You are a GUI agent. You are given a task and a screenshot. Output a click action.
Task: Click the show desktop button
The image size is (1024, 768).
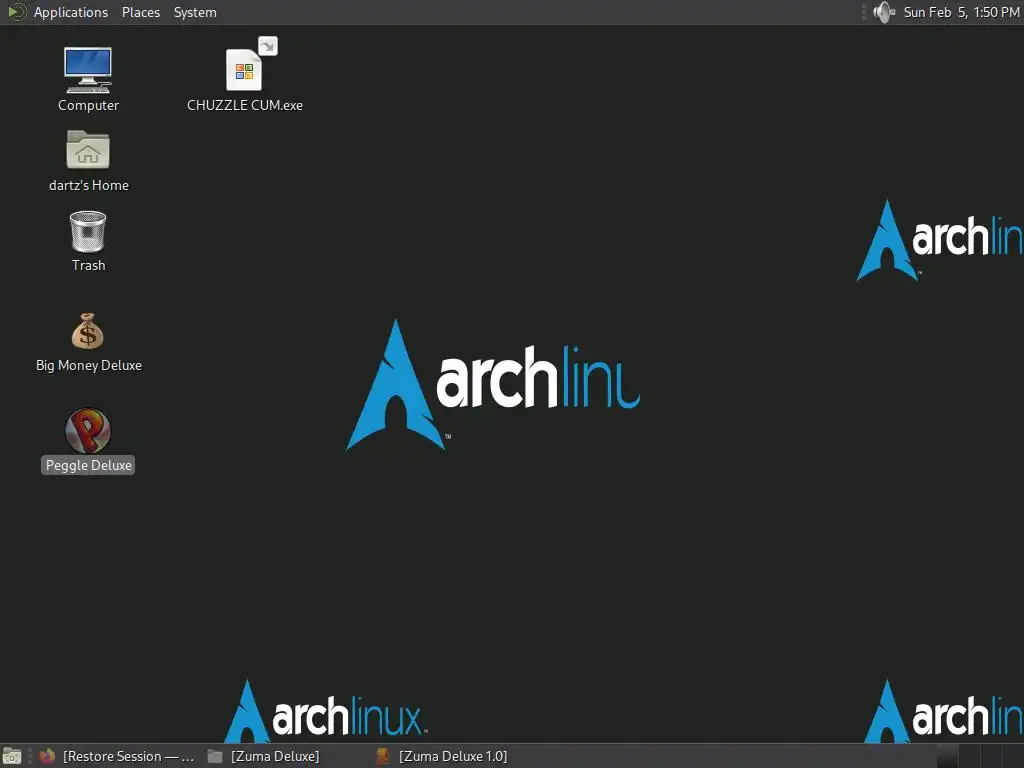coord(12,756)
